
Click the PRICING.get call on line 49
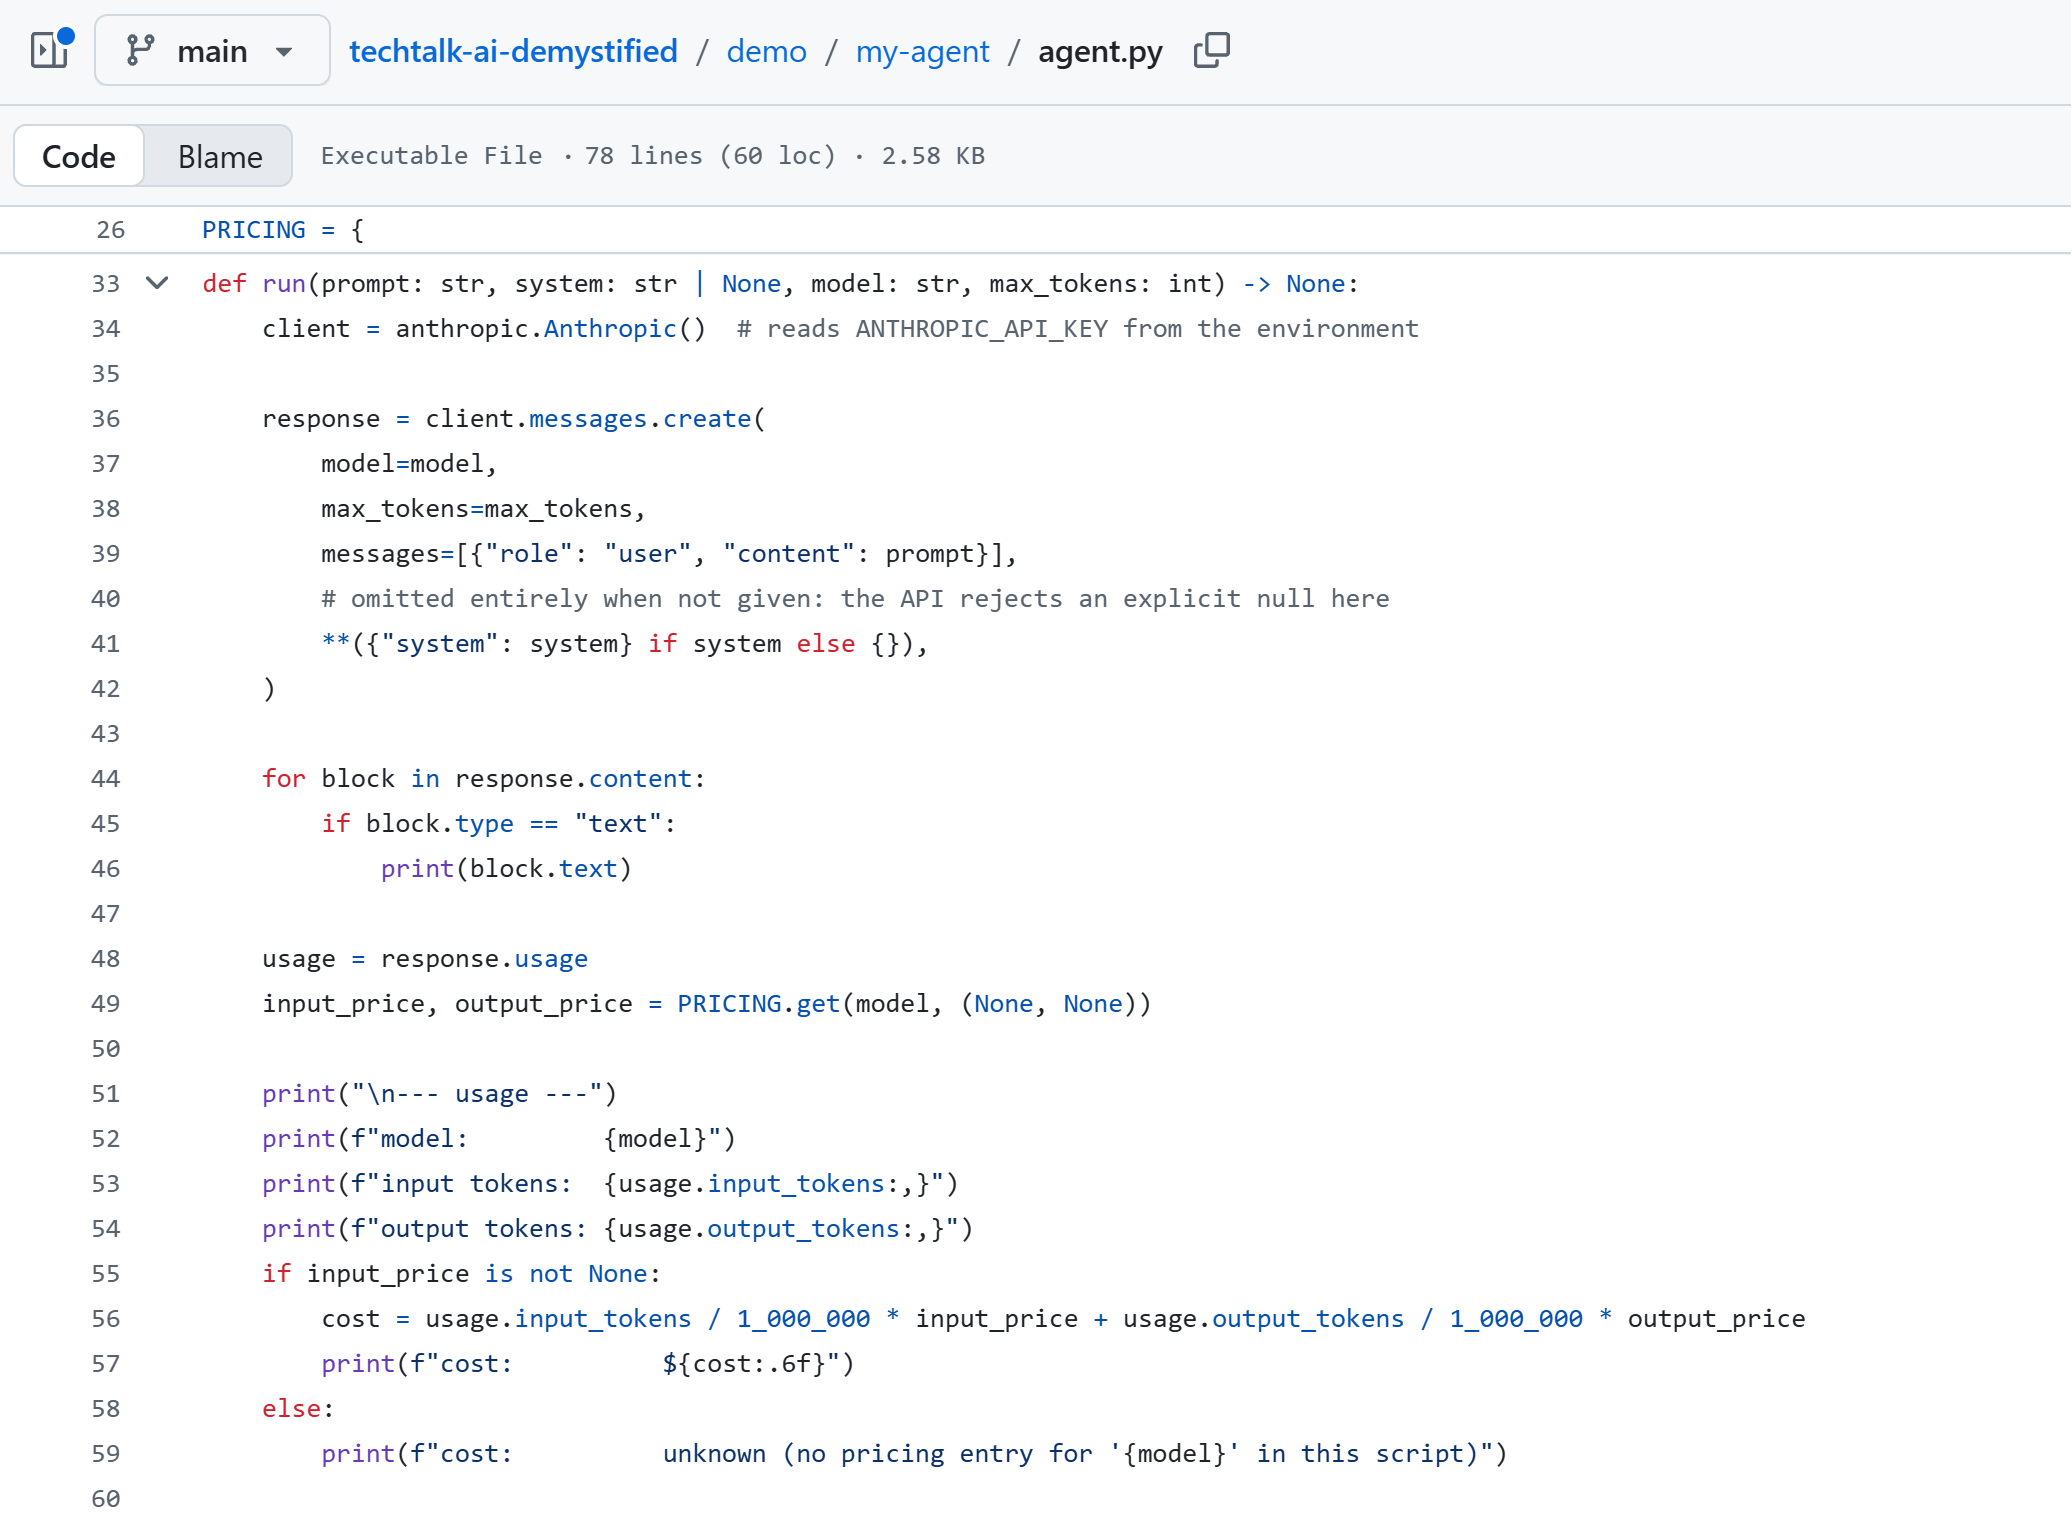(x=758, y=1004)
